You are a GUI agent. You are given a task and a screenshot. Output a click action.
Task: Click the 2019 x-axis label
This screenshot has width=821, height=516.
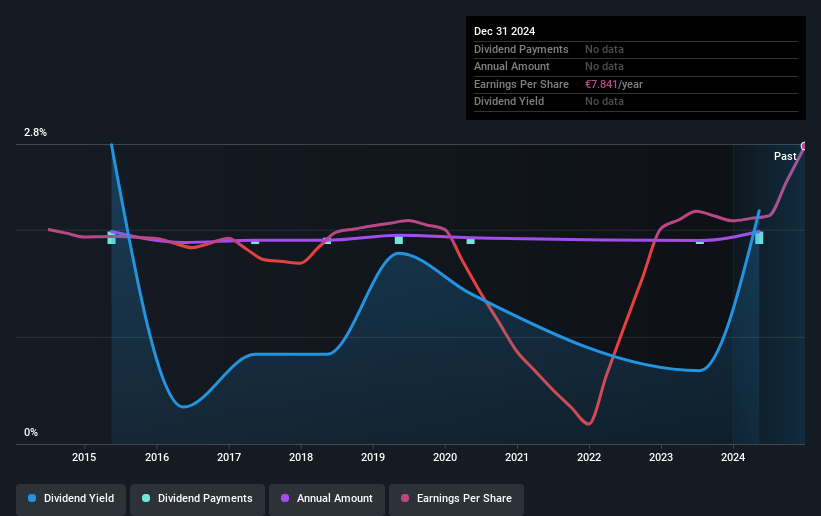point(373,457)
